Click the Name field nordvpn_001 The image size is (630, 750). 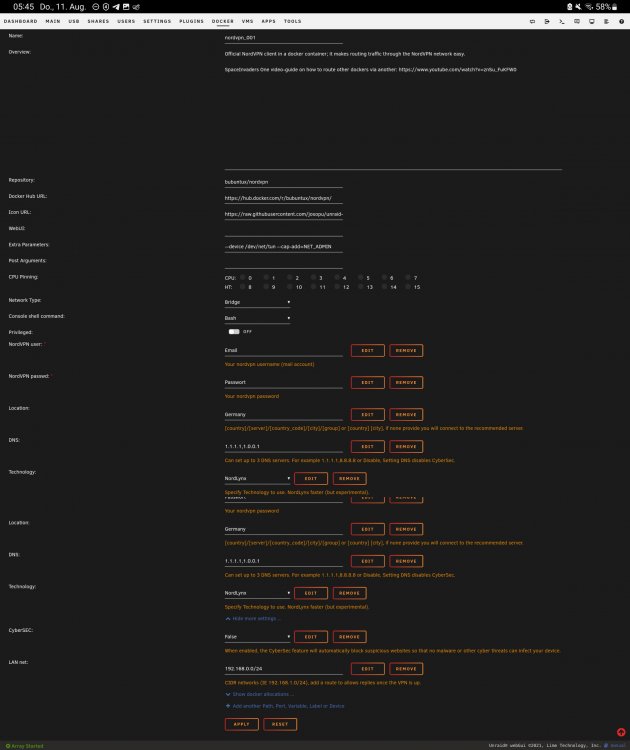click(284, 38)
